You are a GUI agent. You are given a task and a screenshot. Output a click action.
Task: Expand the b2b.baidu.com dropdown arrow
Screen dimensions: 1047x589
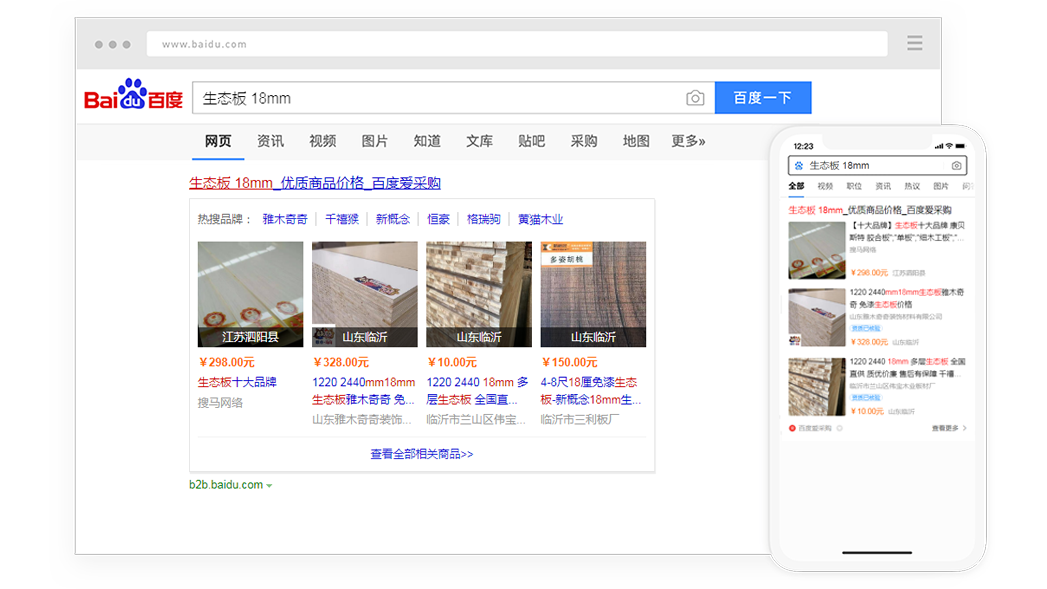coord(269,486)
